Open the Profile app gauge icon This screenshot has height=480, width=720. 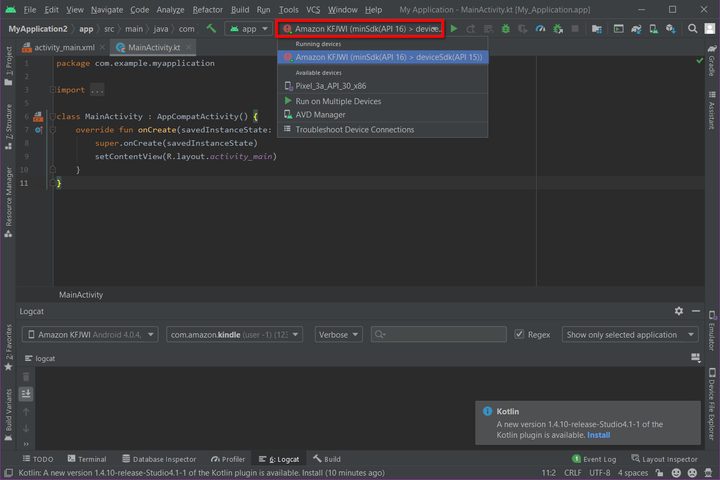point(540,28)
